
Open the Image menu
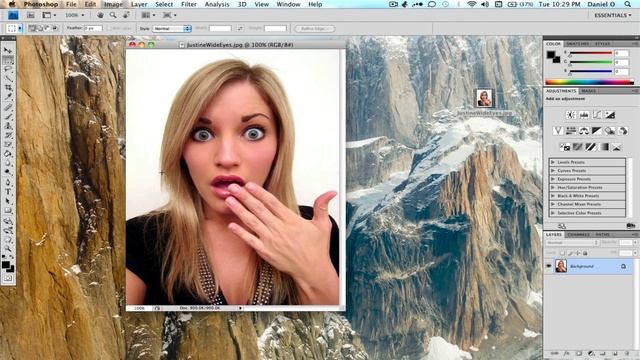click(x=113, y=4)
